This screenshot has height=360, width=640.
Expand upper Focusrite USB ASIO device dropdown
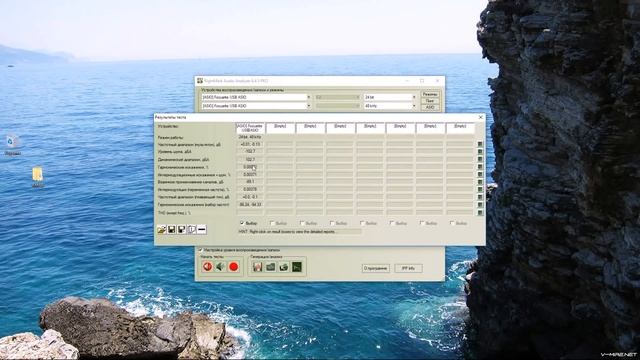[309, 97]
